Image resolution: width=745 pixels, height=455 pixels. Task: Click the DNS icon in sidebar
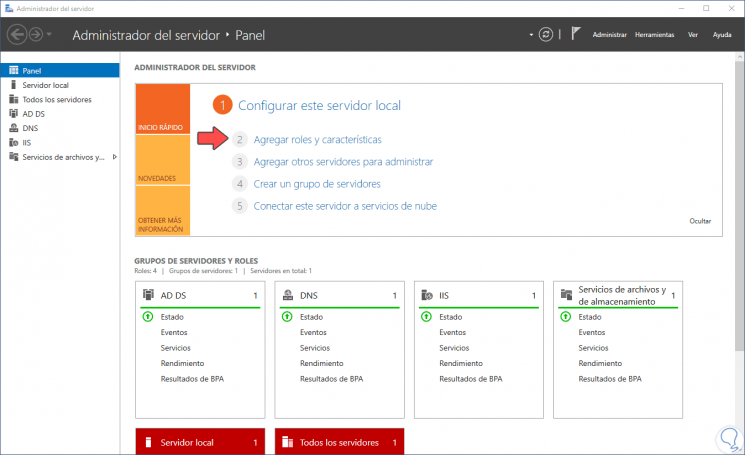(x=12, y=128)
